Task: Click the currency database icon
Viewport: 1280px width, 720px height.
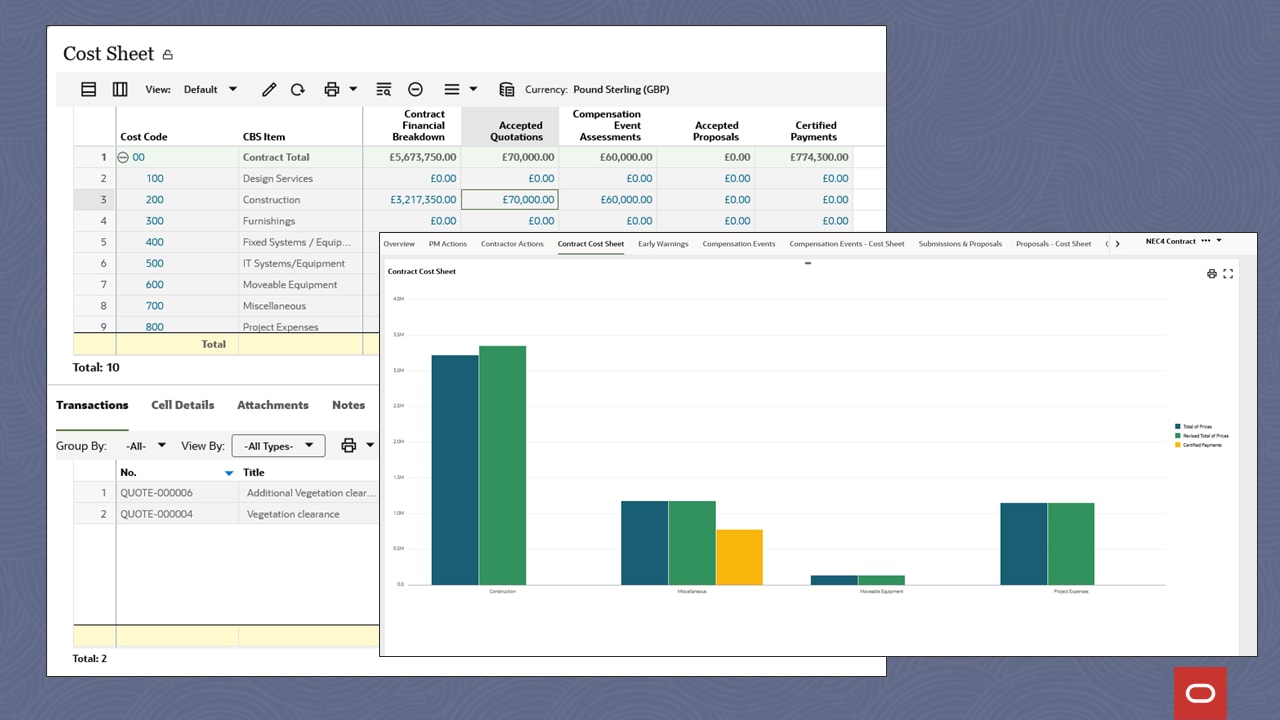Action: tap(507, 89)
